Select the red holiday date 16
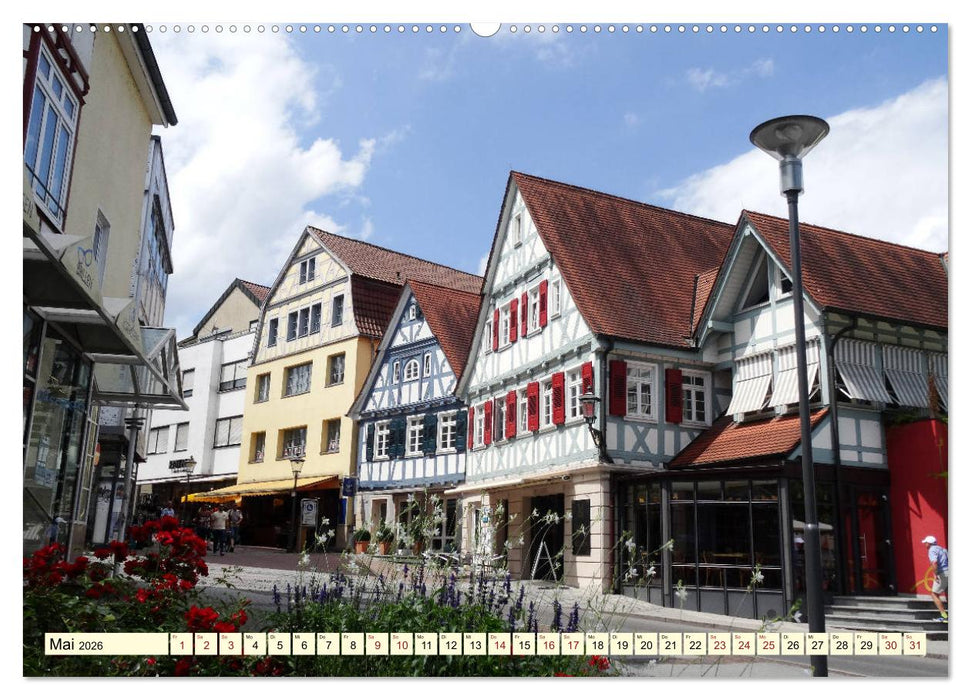 point(548,646)
